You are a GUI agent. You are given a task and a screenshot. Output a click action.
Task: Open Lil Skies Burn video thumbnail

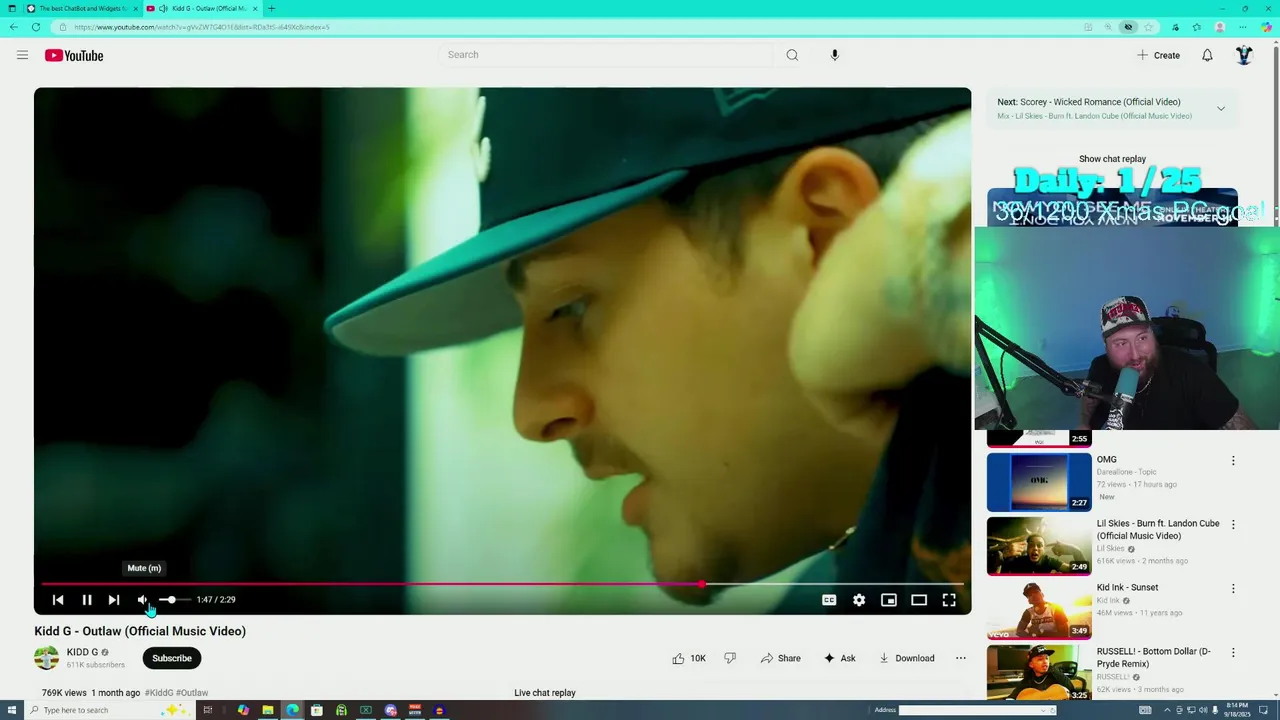[x=1039, y=546]
